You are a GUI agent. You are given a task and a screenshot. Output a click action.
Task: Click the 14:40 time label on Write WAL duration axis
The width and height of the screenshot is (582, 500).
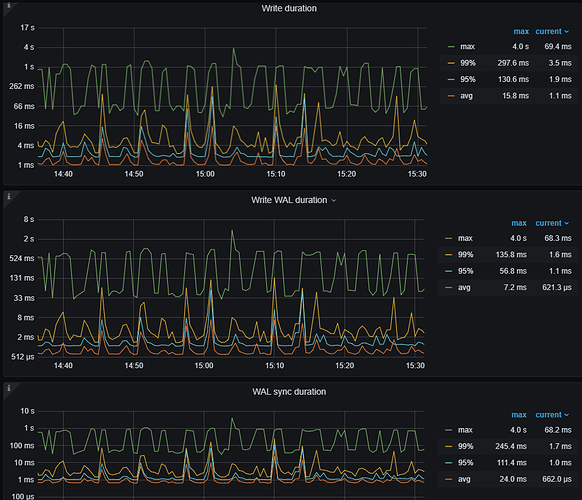(x=63, y=366)
